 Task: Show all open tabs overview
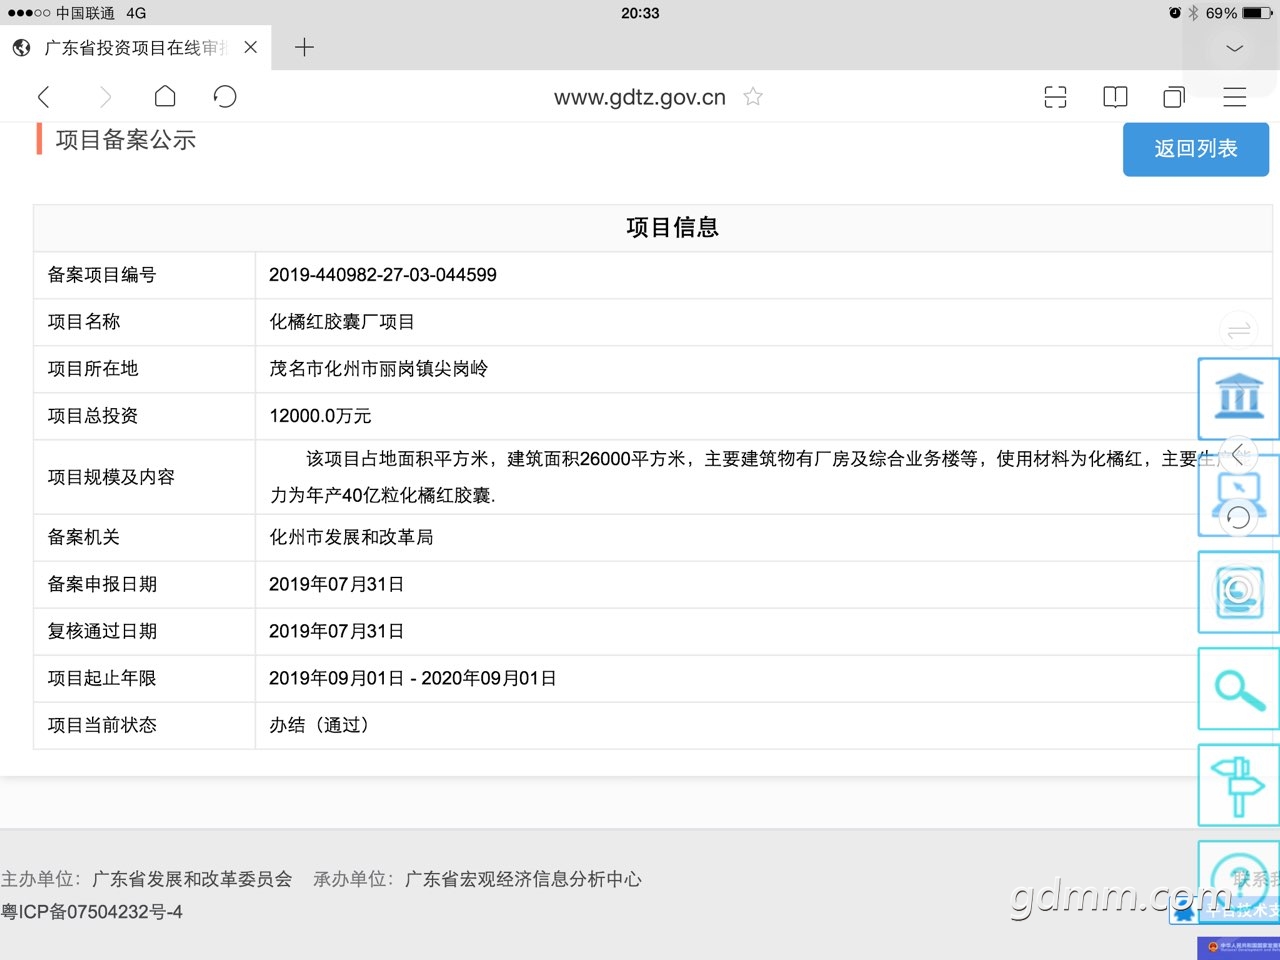pos(1174,96)
